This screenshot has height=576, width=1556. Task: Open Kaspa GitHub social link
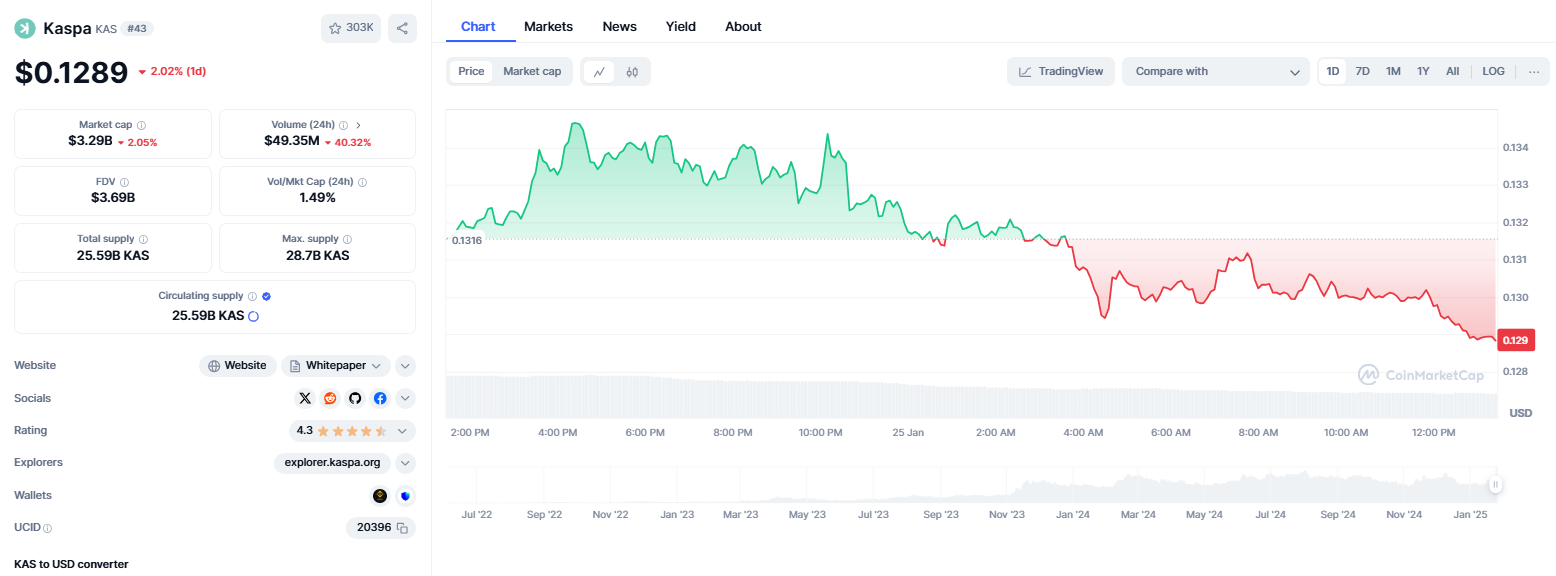coord(355,398)
